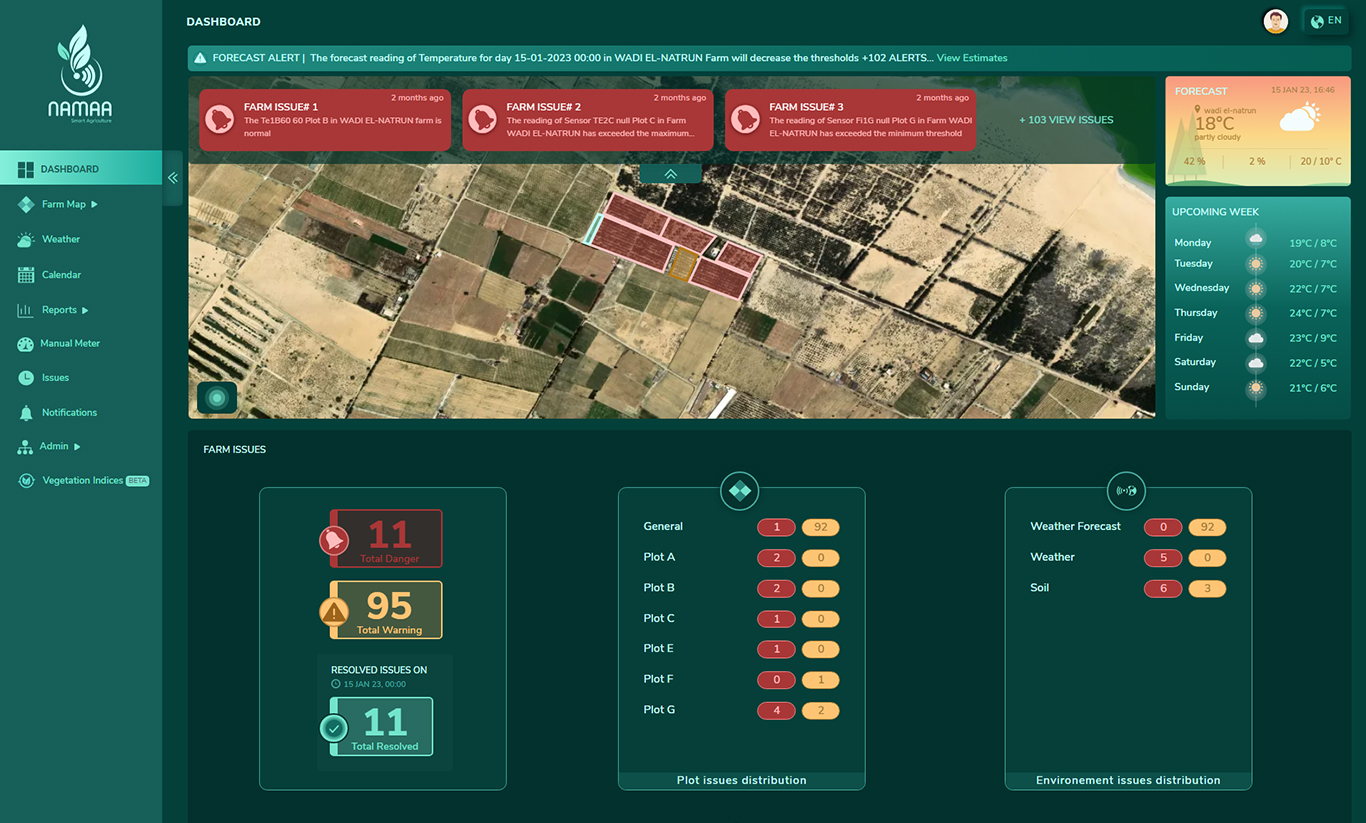Click the Issues clock icon in sidebar
1366x823 pixels.
(x=25, y=378)
